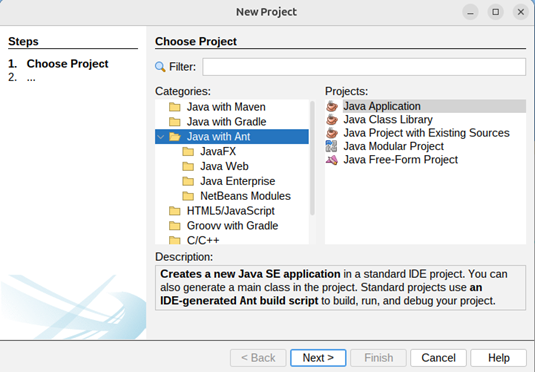This screenshot has height=372, width=535.
Task: Select the Groovy with Gradle category
Action: [232, 226]
